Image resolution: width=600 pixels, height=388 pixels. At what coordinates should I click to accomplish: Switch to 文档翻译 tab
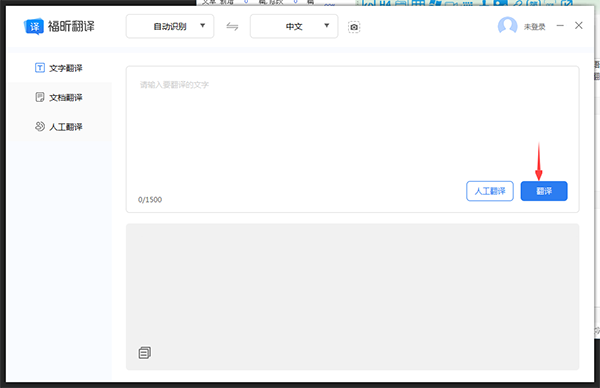click(59, 97)
